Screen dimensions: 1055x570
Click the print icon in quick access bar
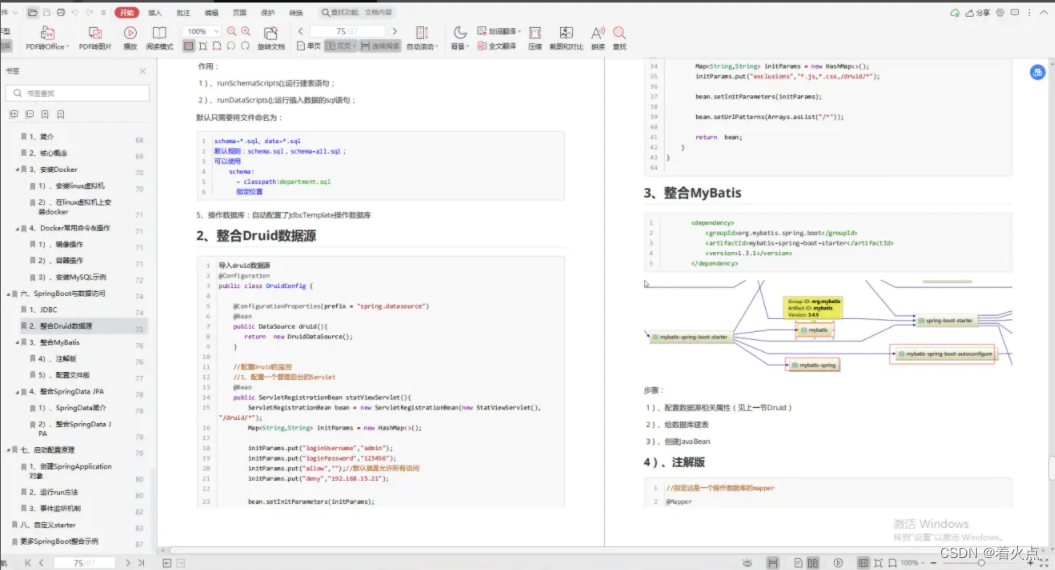point(61,13)
